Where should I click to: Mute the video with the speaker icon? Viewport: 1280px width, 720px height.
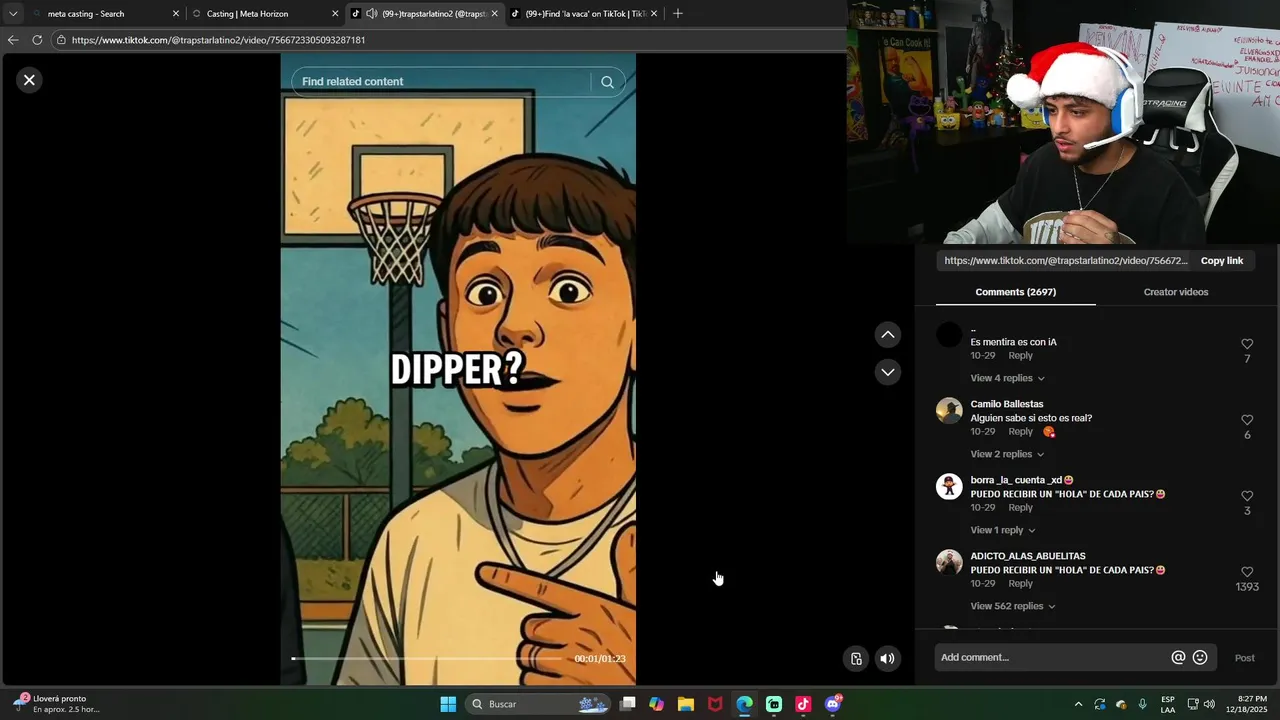[887, 658]
